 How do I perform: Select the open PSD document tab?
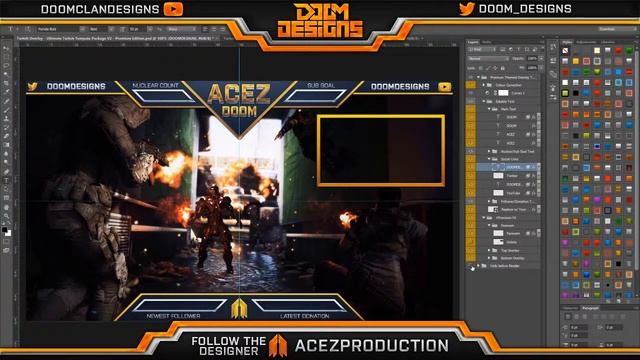tap(115, 38)
